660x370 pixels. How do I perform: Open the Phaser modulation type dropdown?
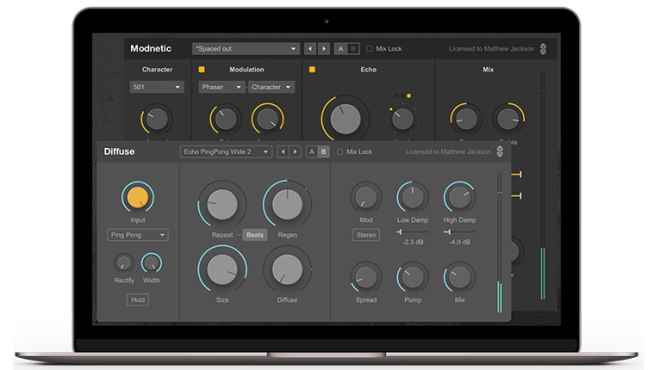[221, 87]
